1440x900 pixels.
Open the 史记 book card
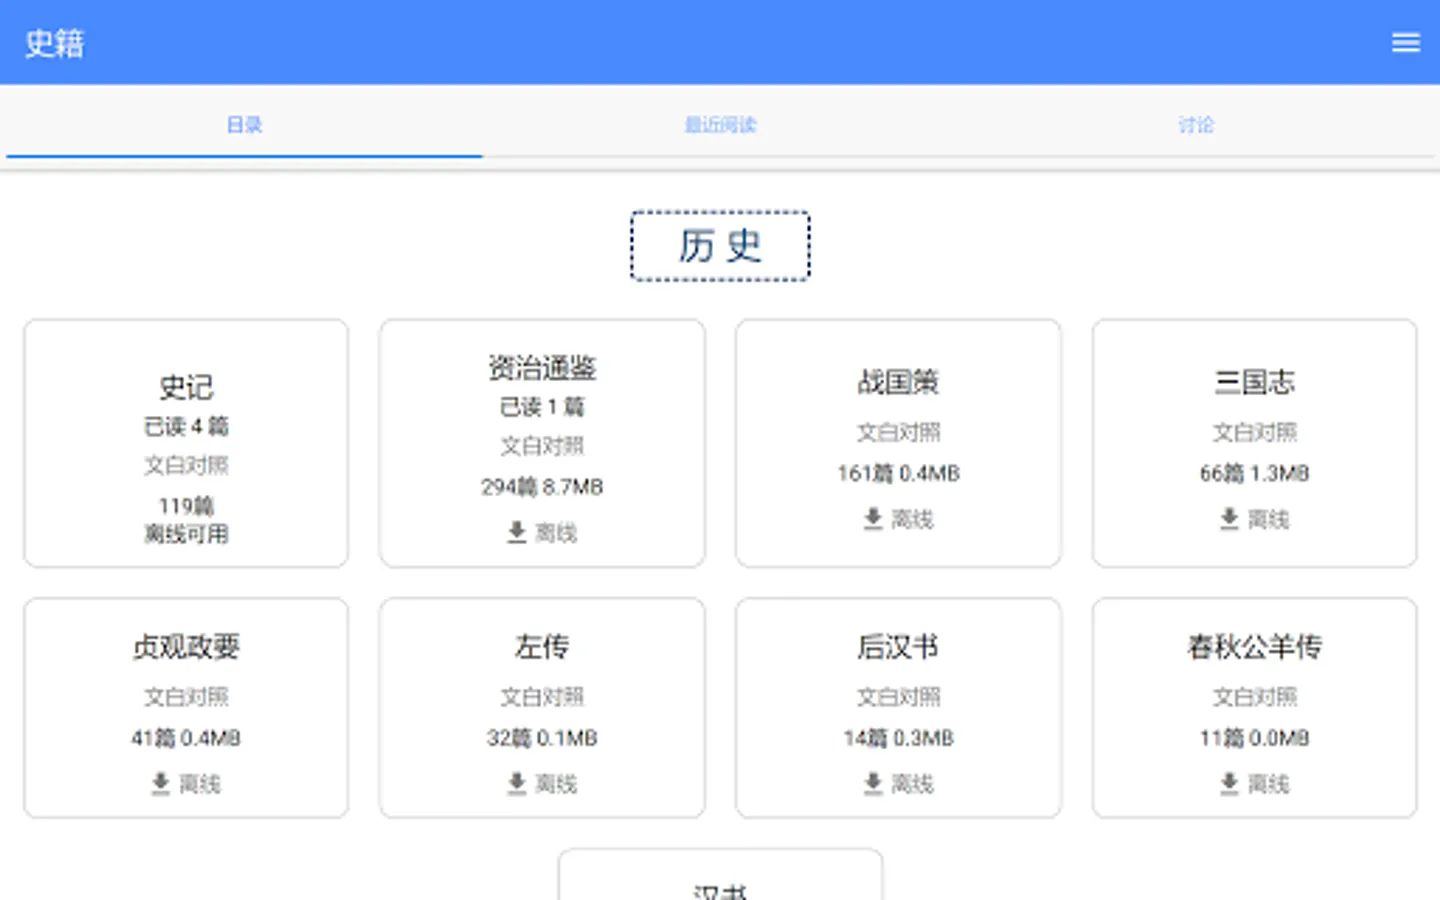186,443
